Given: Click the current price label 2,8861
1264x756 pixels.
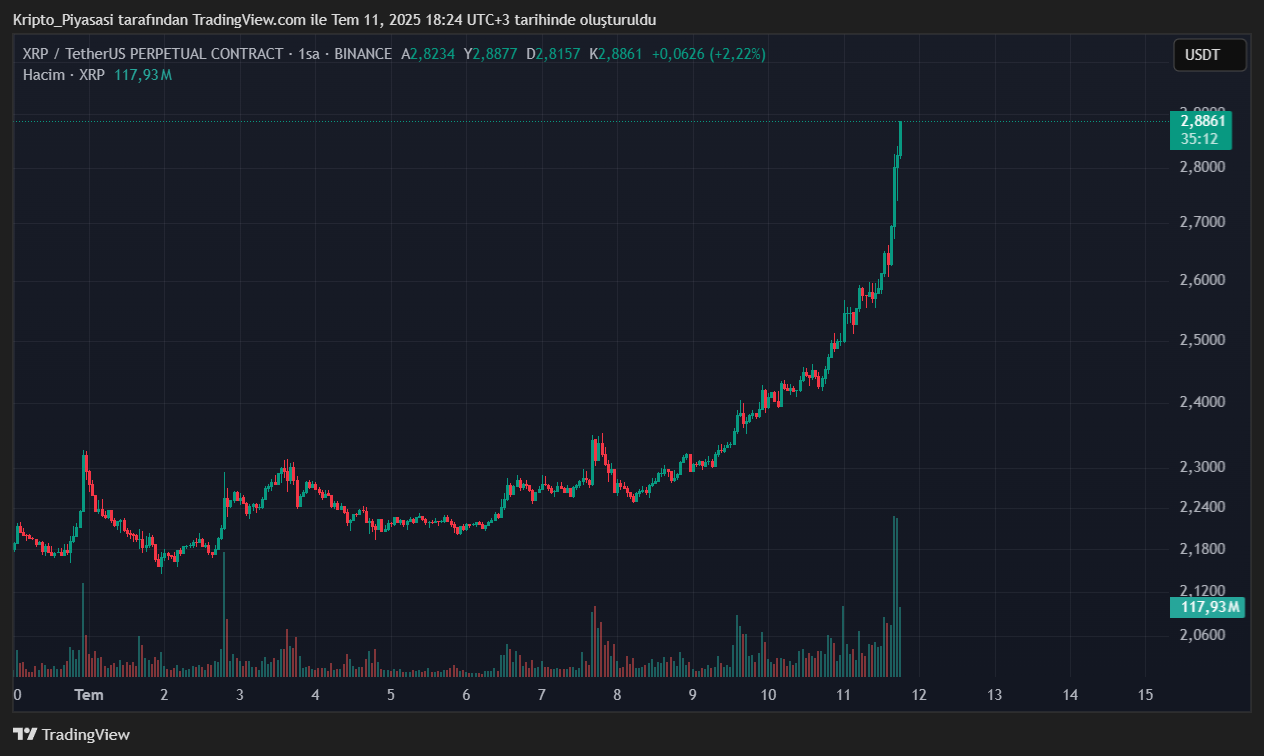Looking at the screenshot, I should point(1203,121).
